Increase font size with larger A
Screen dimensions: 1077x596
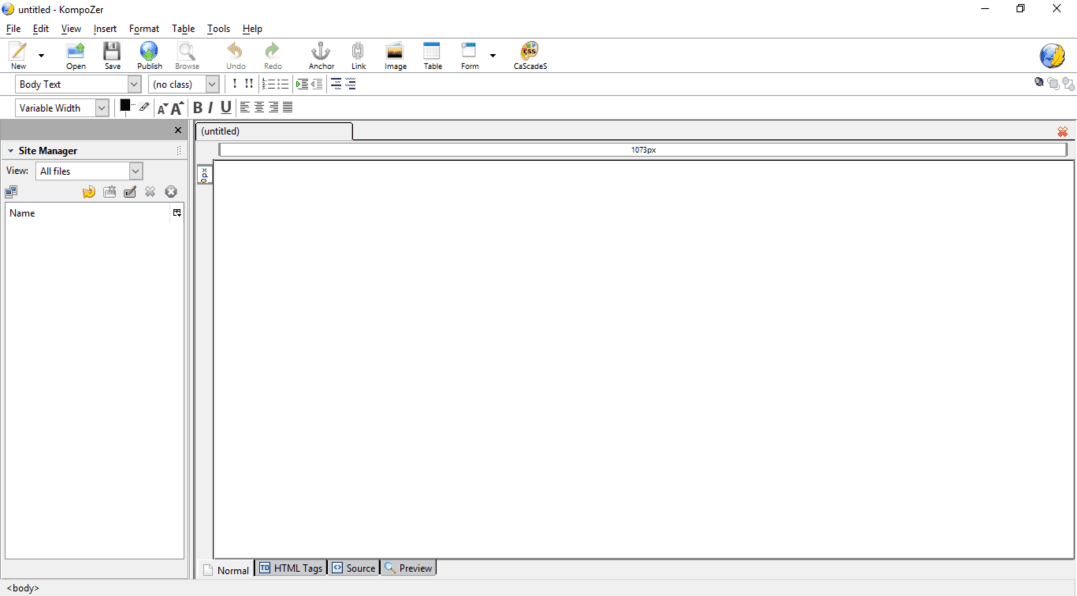click(177, 108)
